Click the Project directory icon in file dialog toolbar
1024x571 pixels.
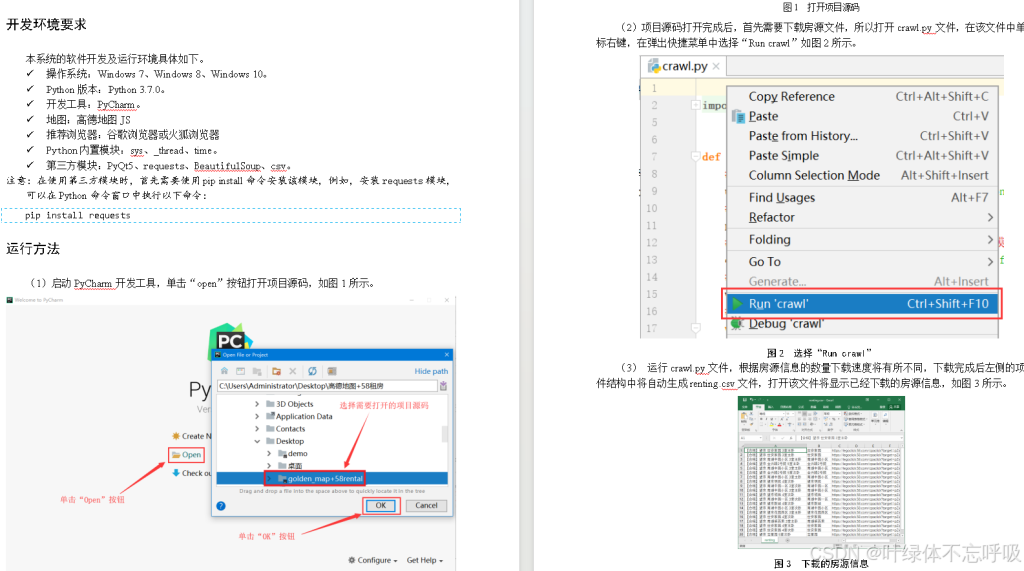[257, 371]
